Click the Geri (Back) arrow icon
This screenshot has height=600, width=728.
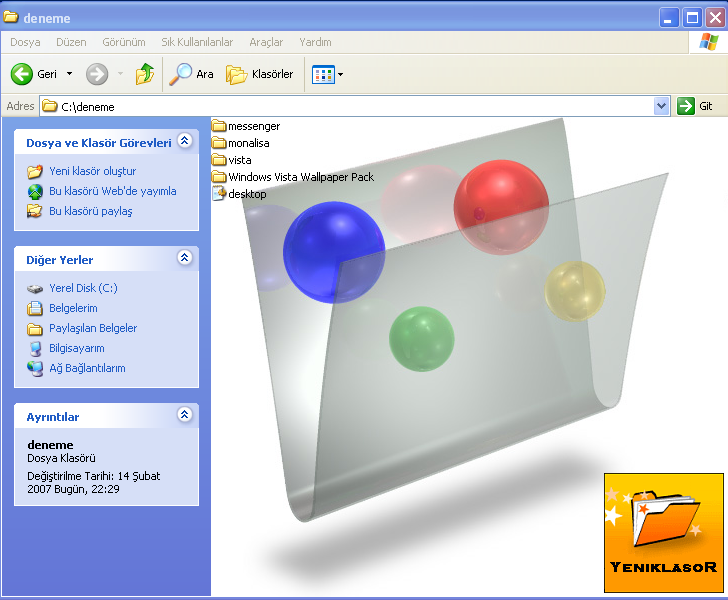[22, 74]
